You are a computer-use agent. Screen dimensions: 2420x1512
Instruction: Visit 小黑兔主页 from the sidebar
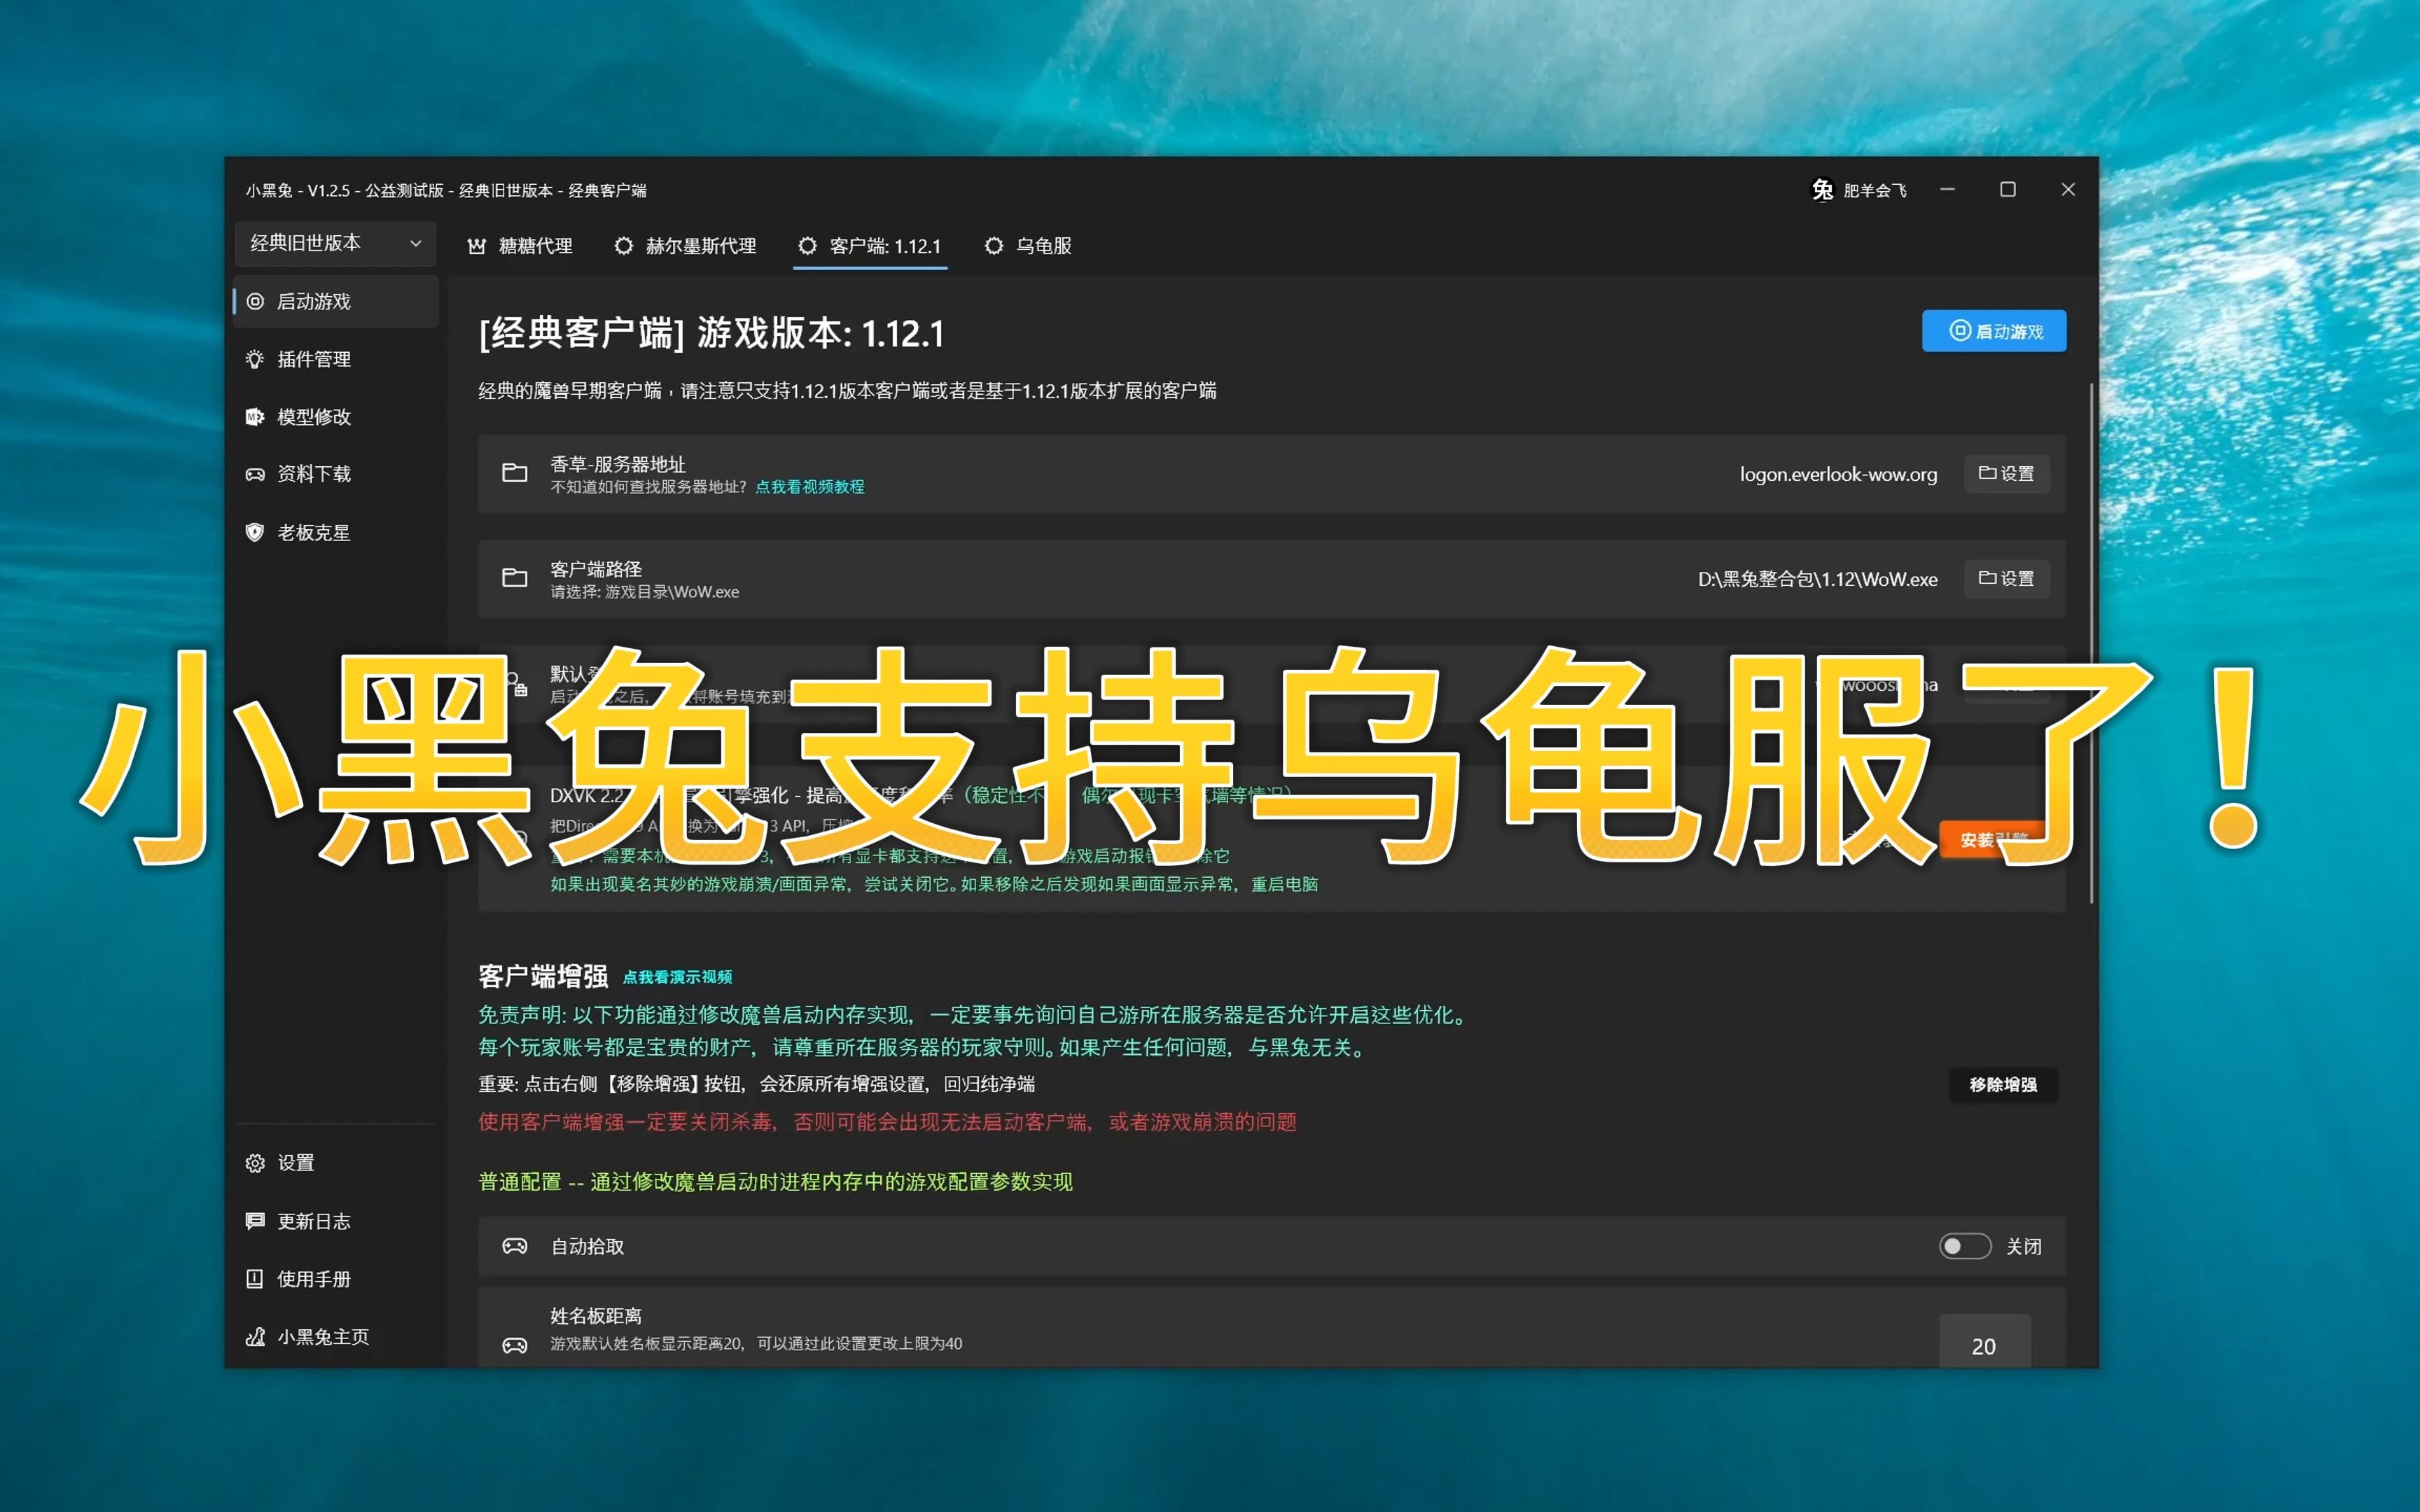click(x=336, y=1337)
